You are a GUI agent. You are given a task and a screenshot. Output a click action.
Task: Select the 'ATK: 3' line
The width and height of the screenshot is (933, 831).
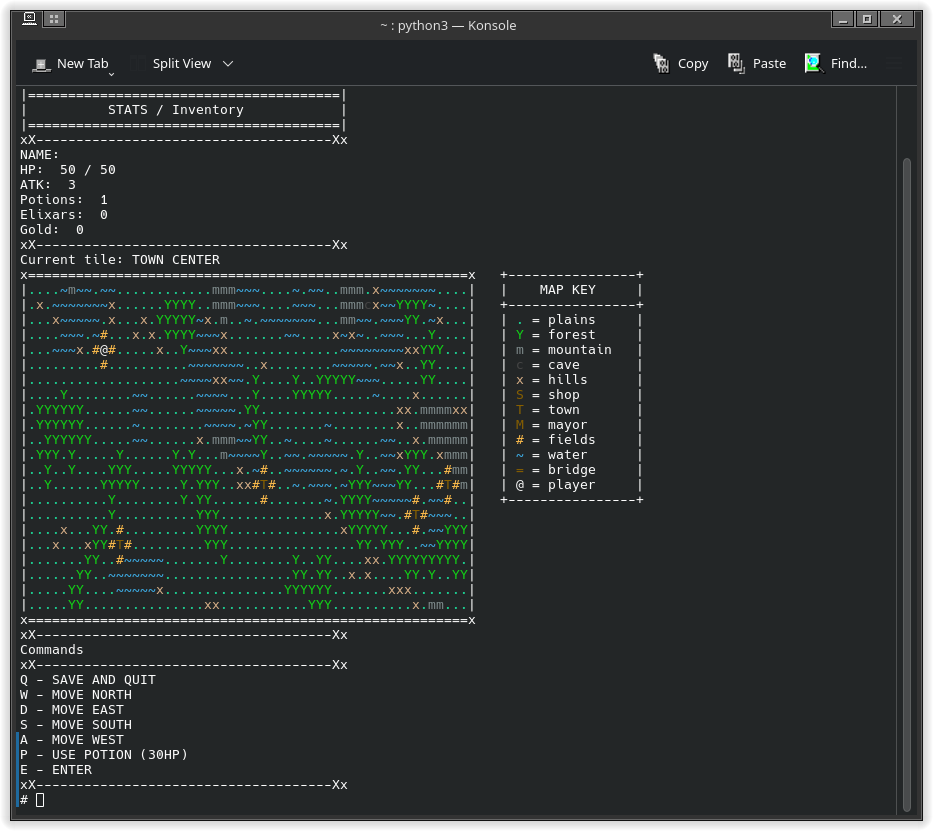click(48, 185)
